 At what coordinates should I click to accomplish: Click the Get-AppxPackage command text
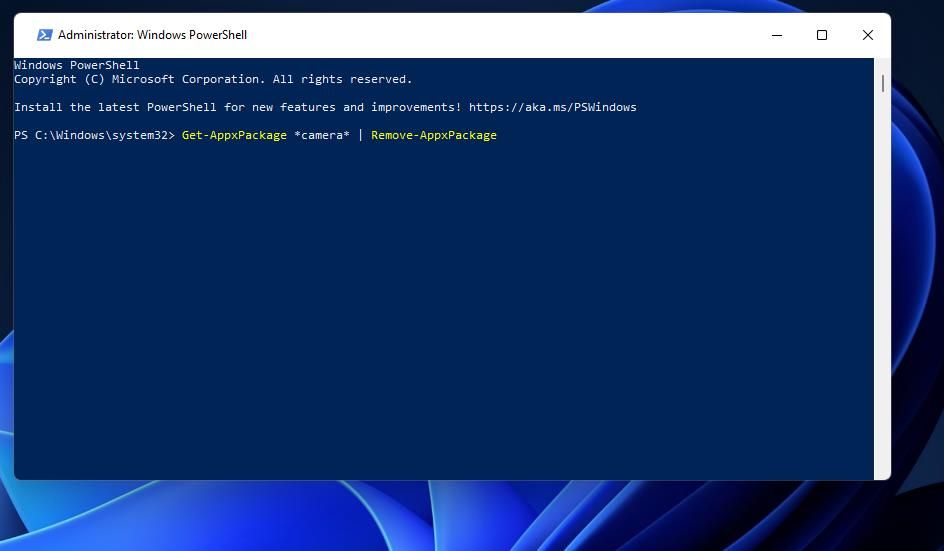point(234,135)
